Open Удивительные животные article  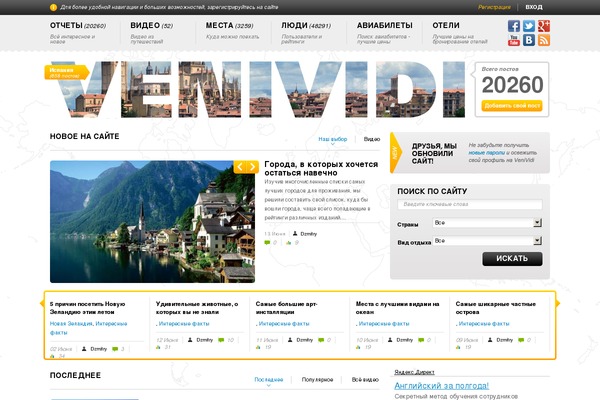[197, 308]
